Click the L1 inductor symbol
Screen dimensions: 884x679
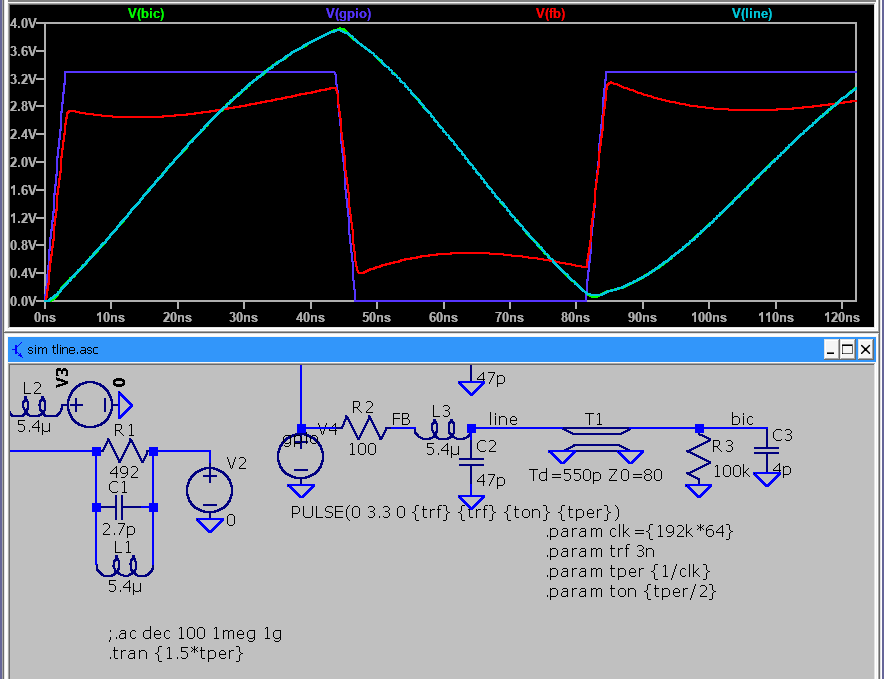pos(124,567)
